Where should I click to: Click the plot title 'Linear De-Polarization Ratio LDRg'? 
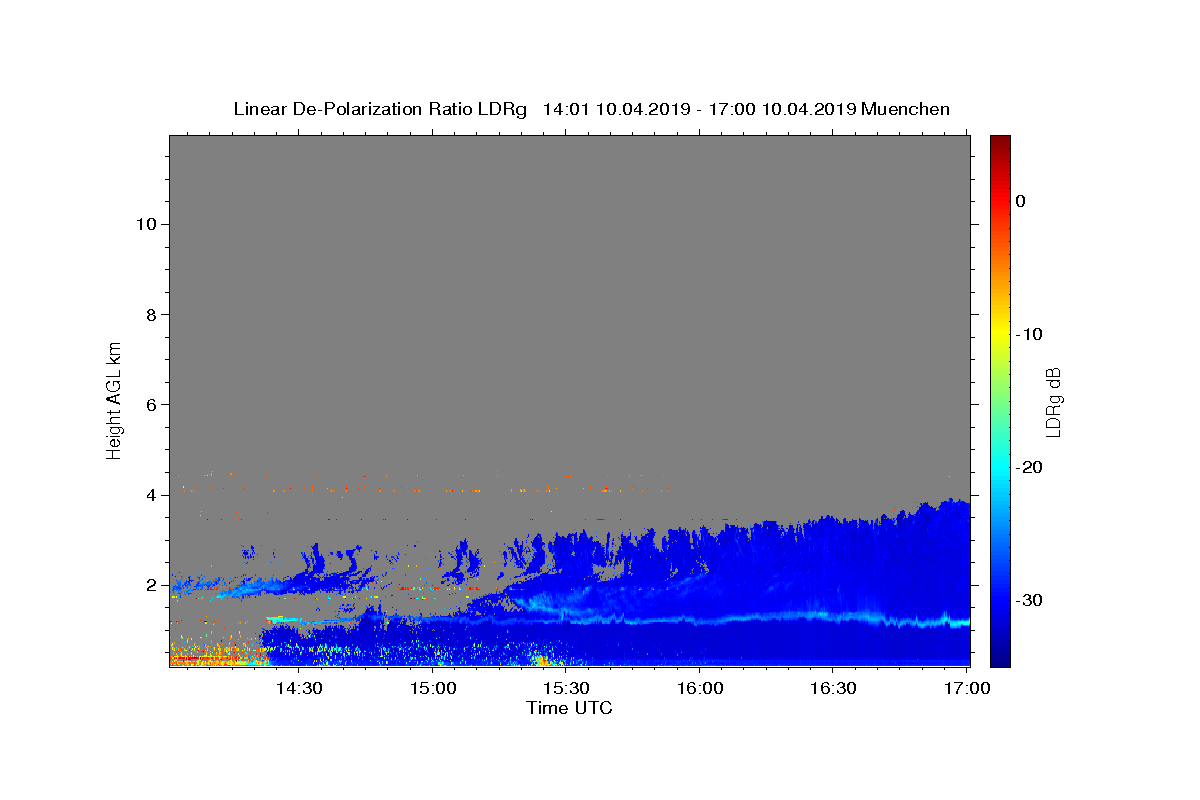379,109
